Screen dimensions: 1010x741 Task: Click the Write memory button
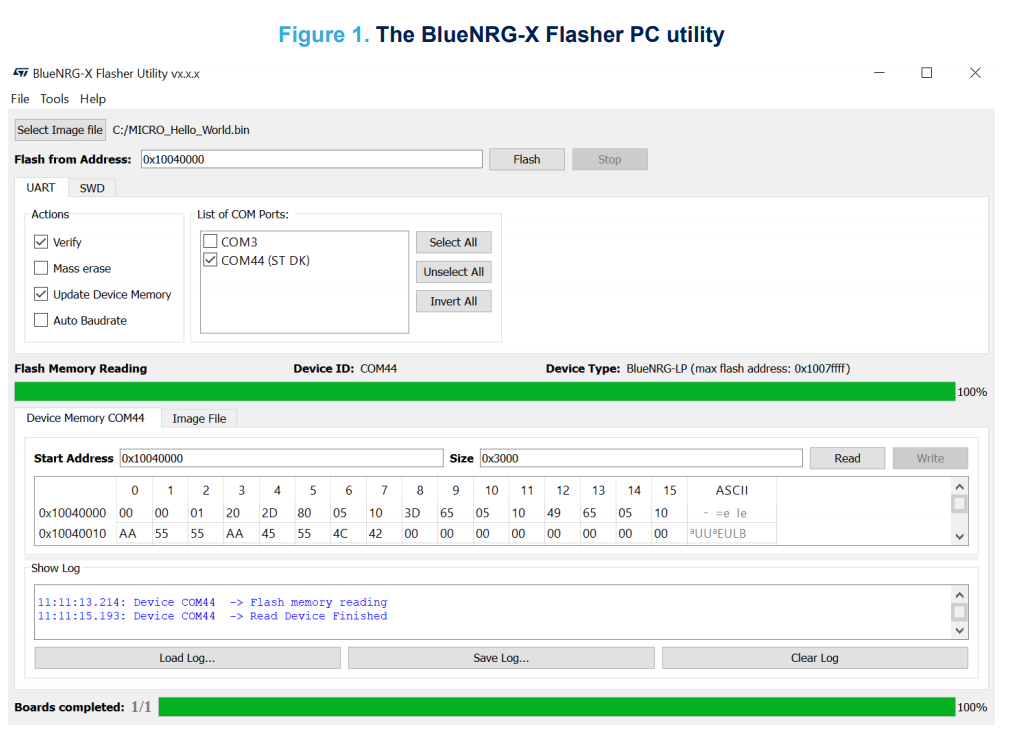point(930,458)
